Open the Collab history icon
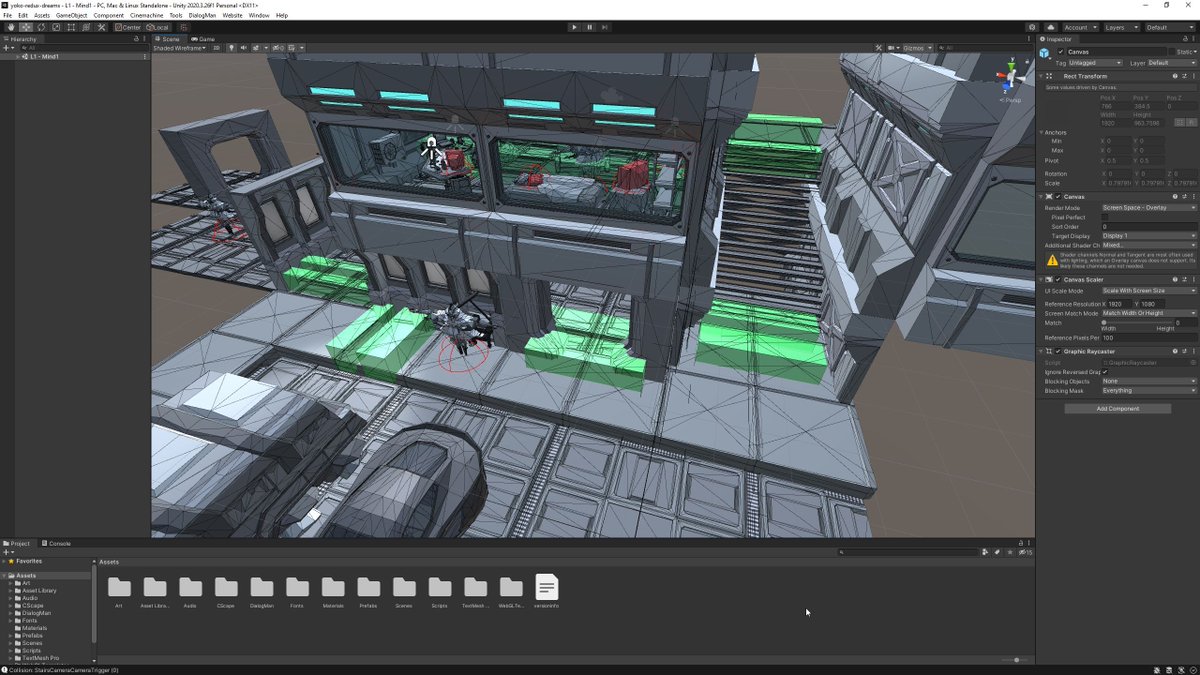The image size is (1200, 675). coord(1032,27)
